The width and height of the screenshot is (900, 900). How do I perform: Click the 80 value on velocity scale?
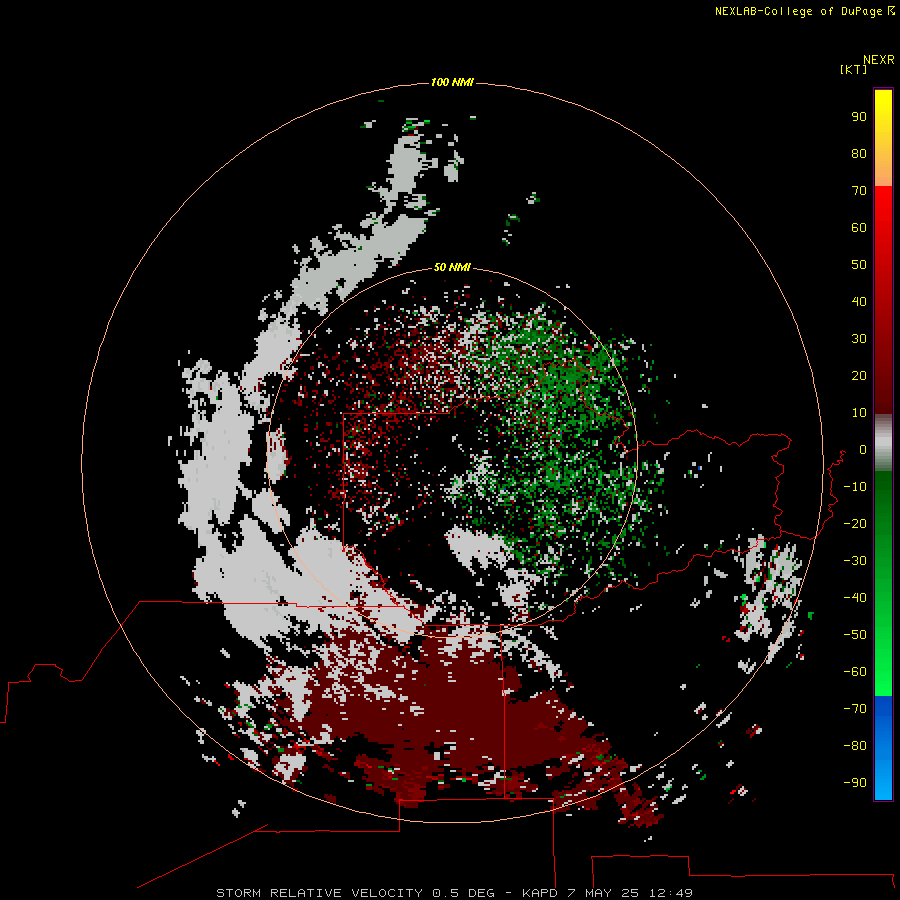pyautogui.click(x=859, y=153)
